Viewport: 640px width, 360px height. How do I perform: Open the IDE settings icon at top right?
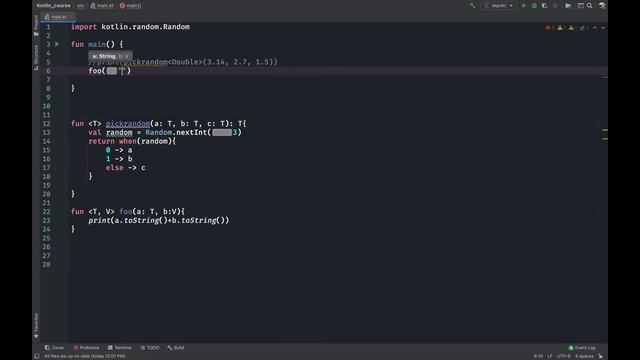[x=602, y=6]
